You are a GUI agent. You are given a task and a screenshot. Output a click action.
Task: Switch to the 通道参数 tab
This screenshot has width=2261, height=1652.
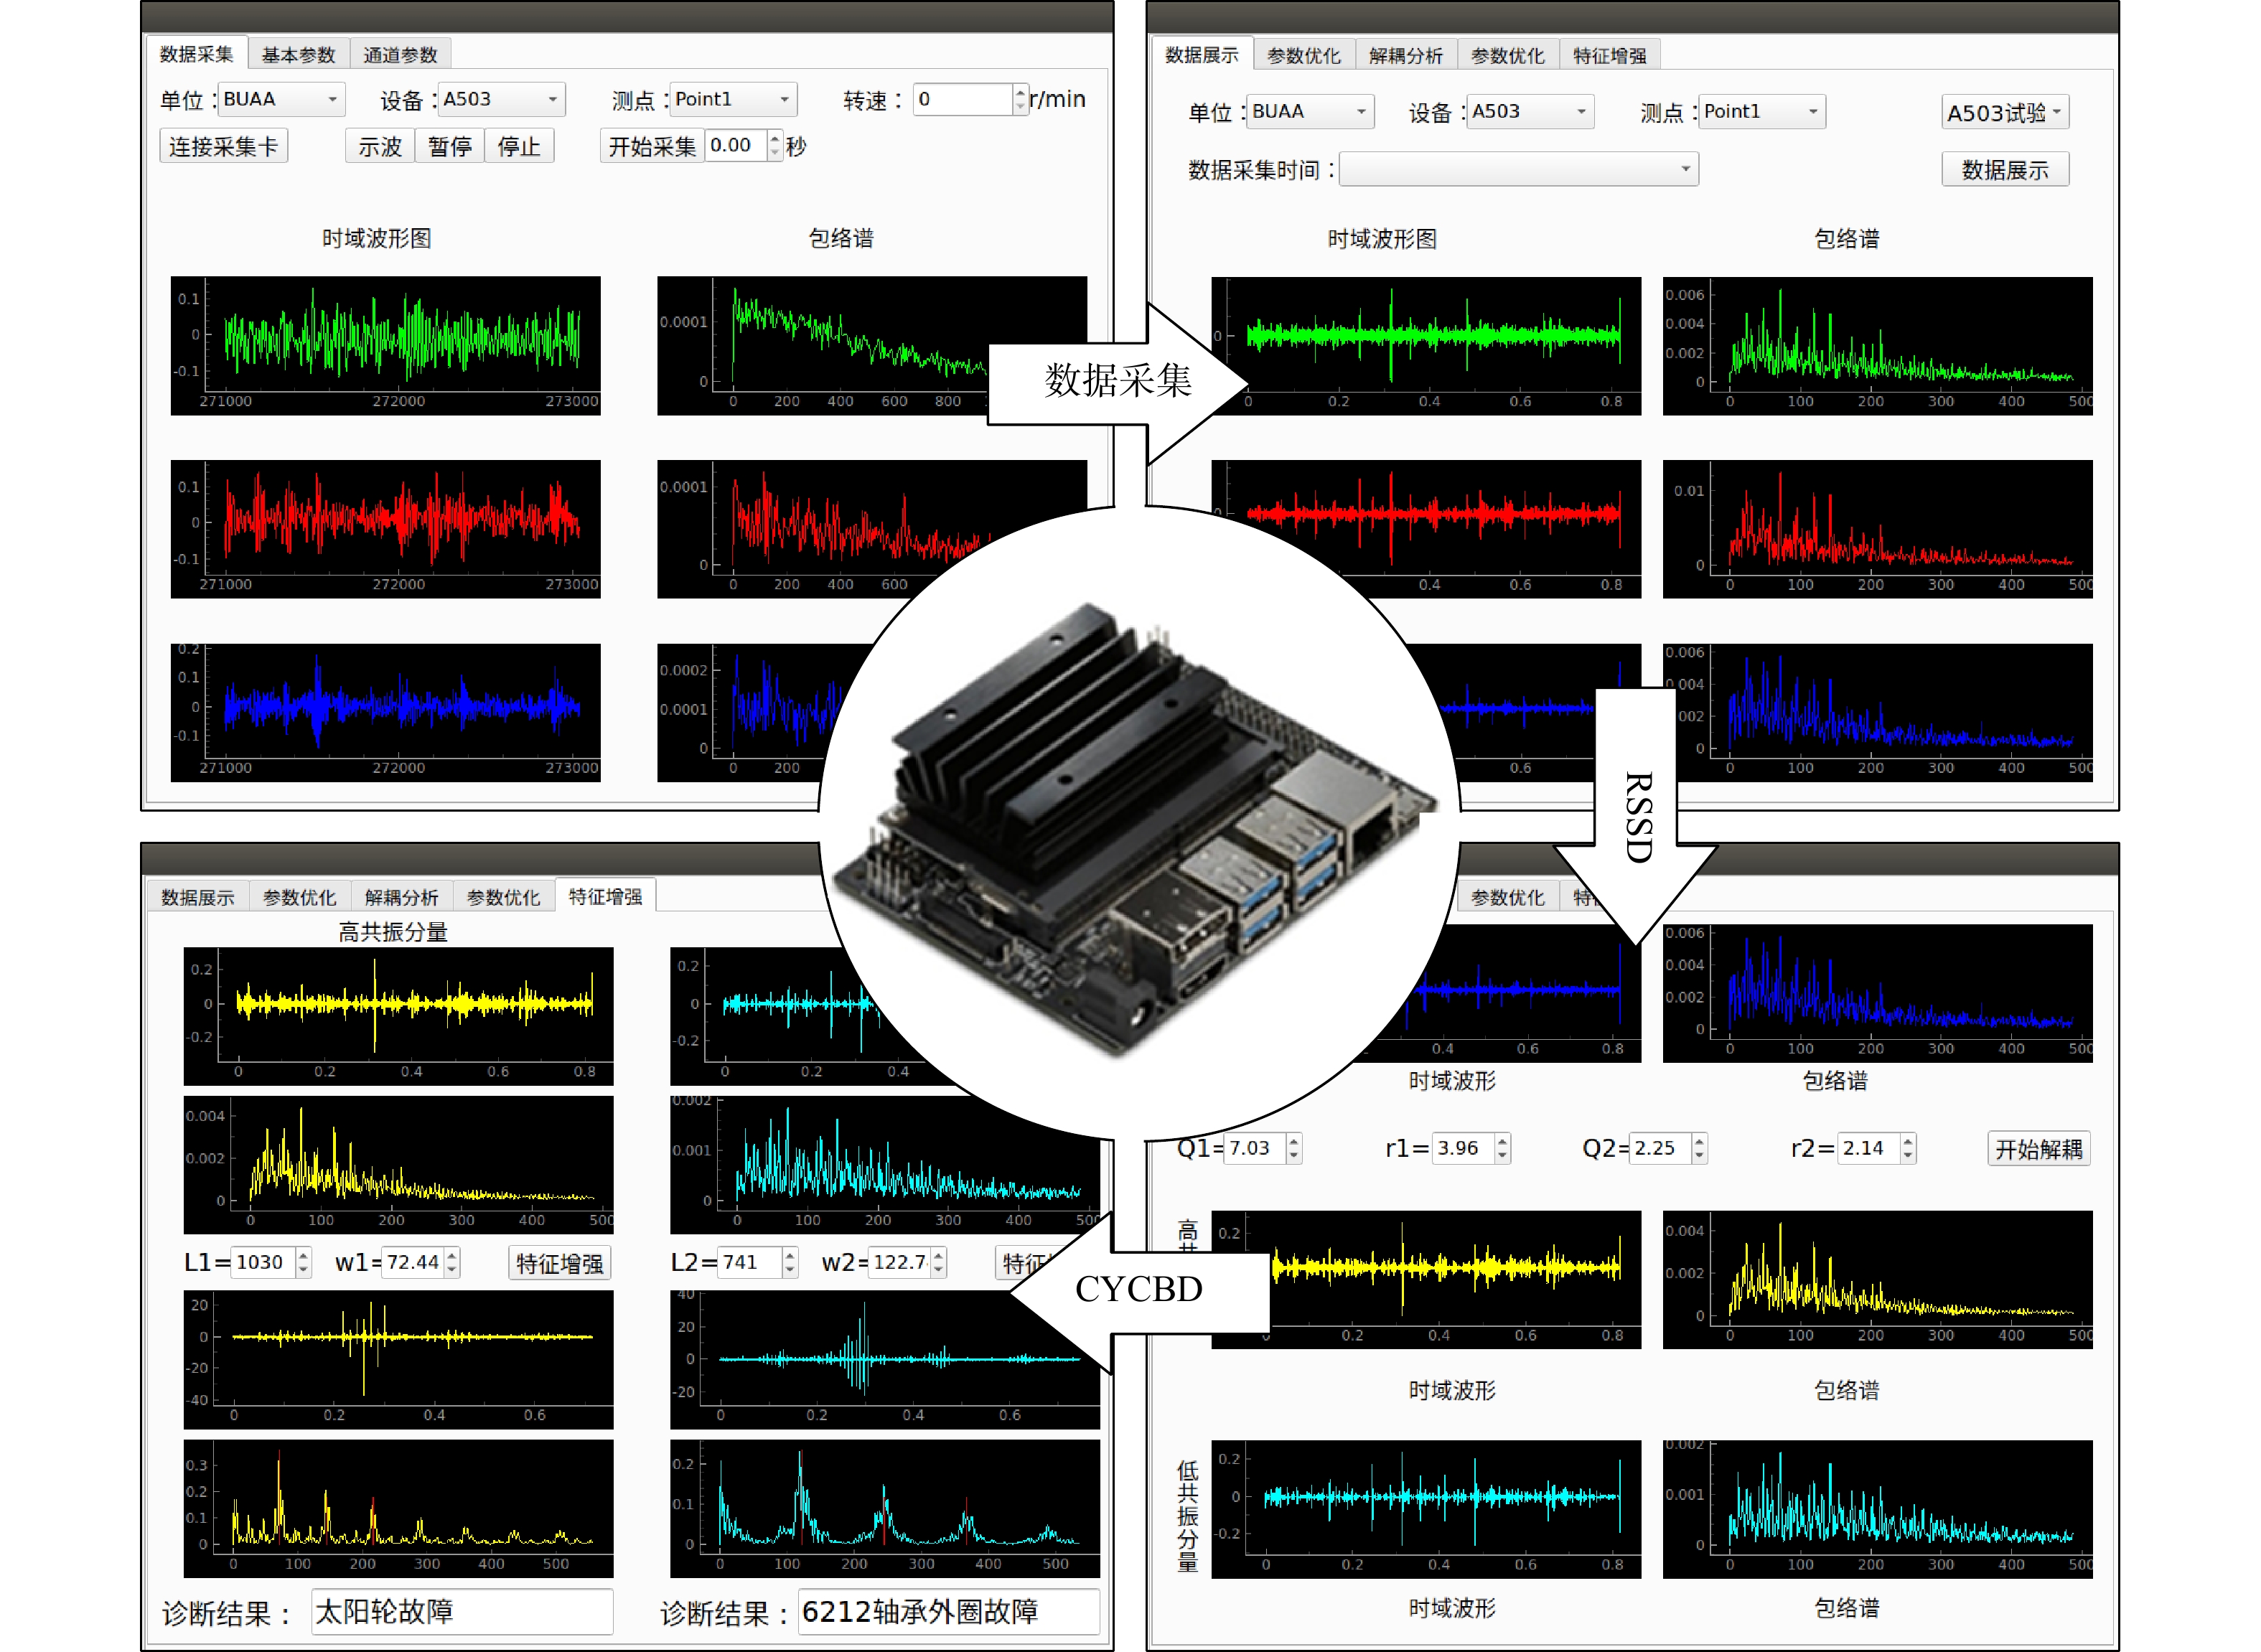(400, 55)
